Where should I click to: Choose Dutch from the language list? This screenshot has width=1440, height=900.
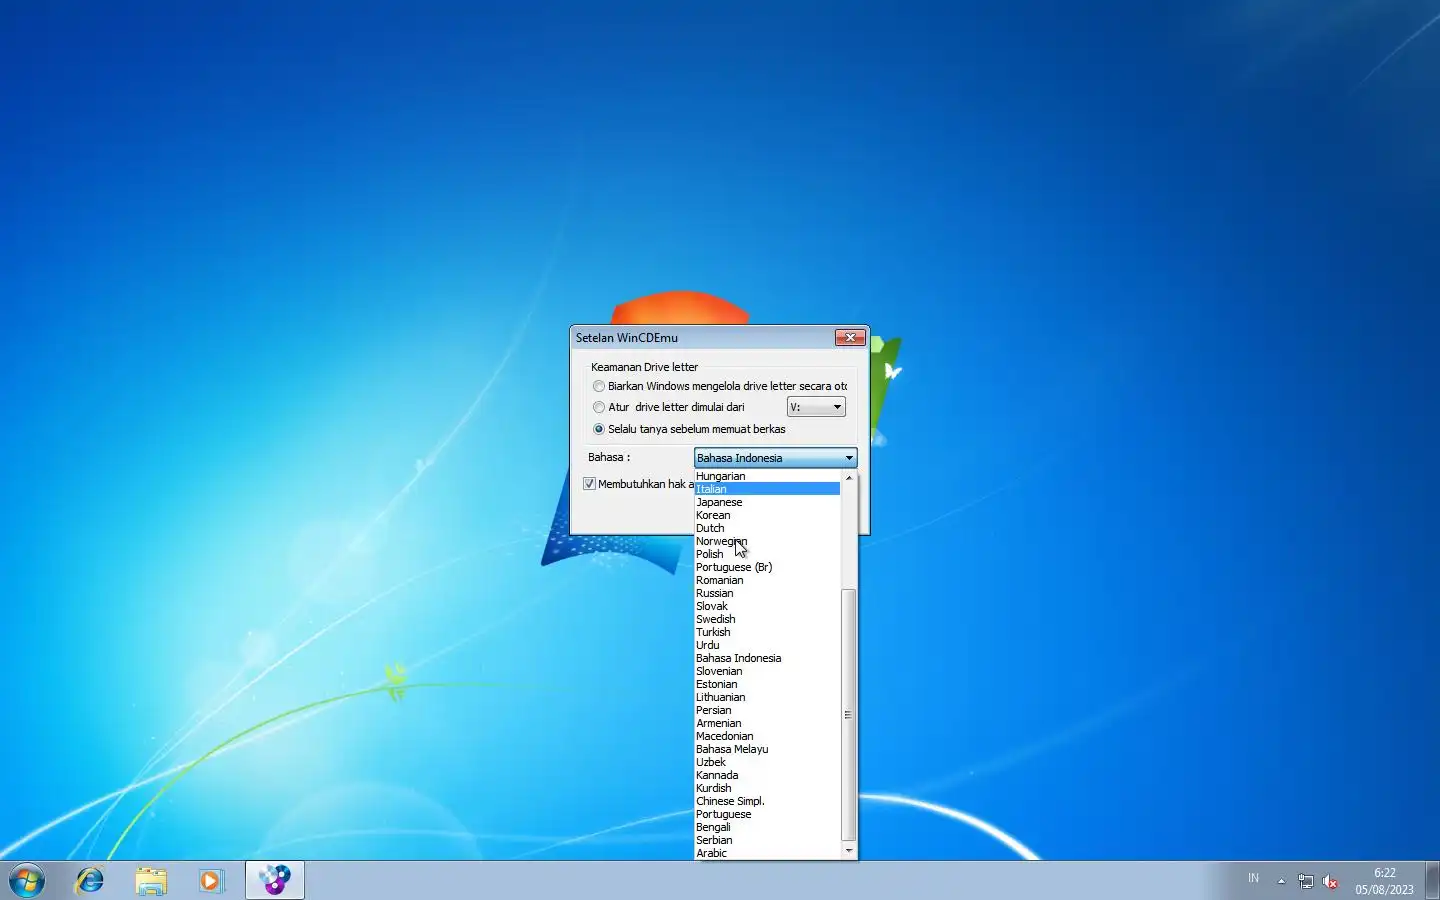click(767, 528)
